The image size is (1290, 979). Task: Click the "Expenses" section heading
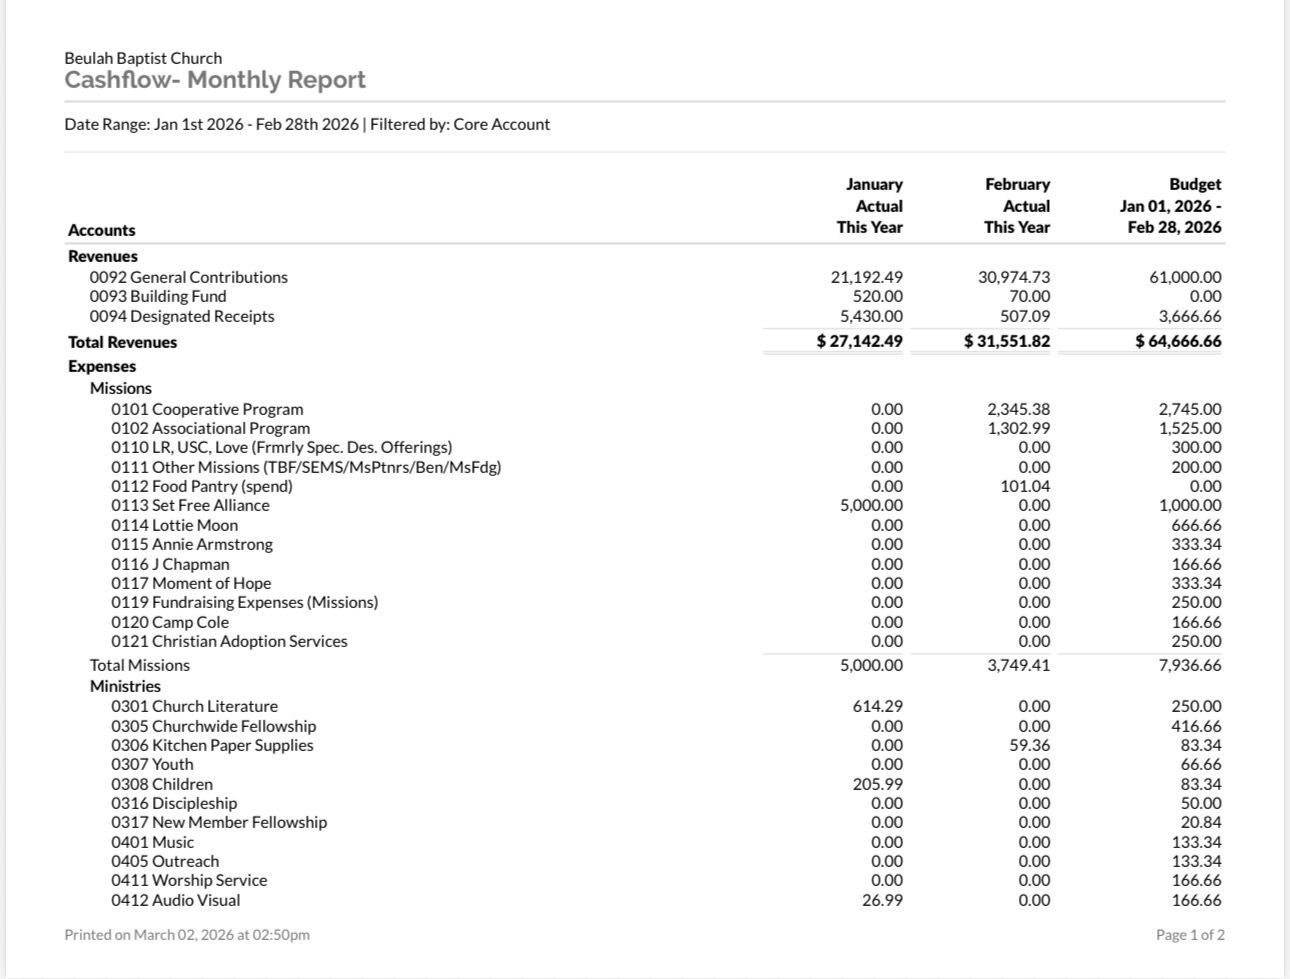pos(102,366)
